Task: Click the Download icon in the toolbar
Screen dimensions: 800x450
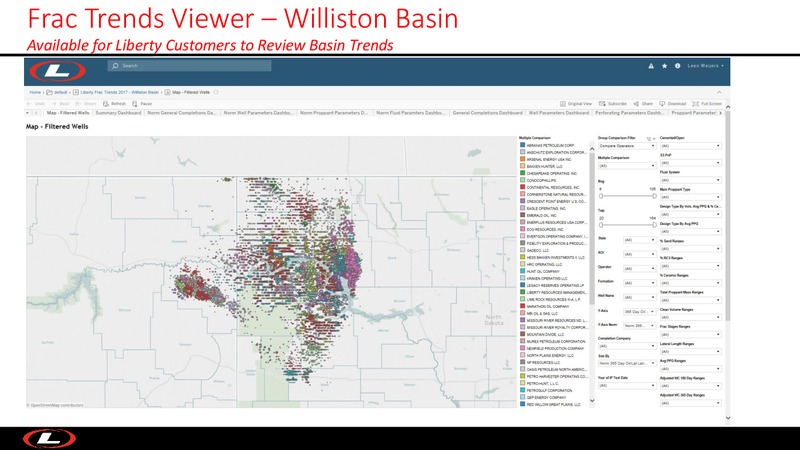Action: (662, 104)
